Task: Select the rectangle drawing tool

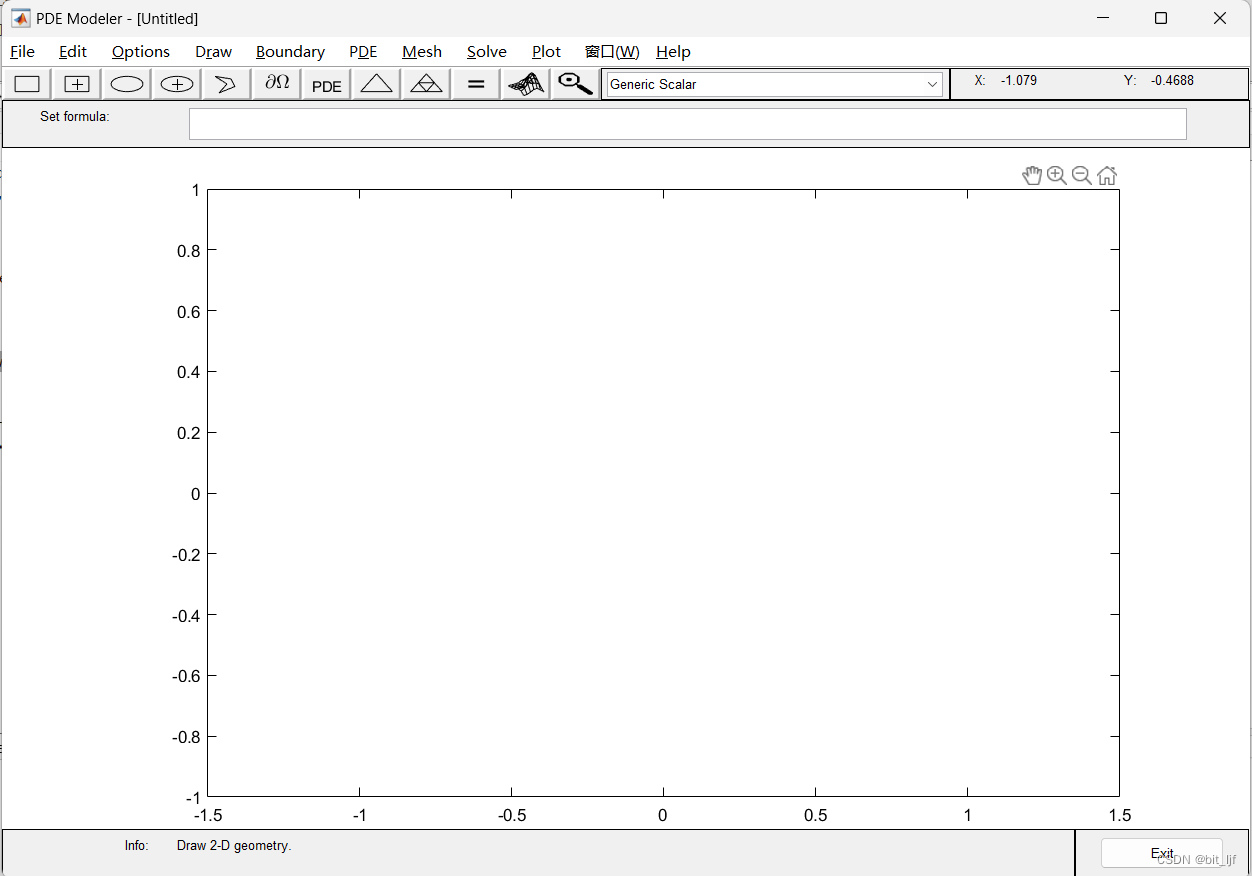Action: coord(26,84)
